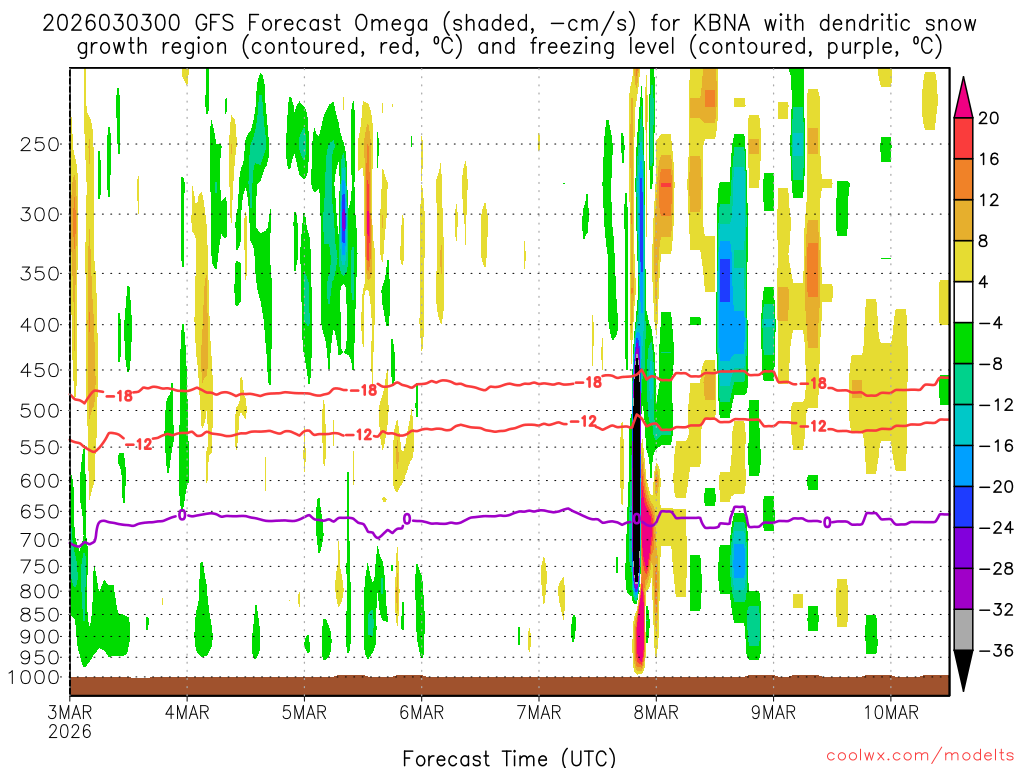
Task: Click the 3MAR time axis label
Action: point(70,712)
